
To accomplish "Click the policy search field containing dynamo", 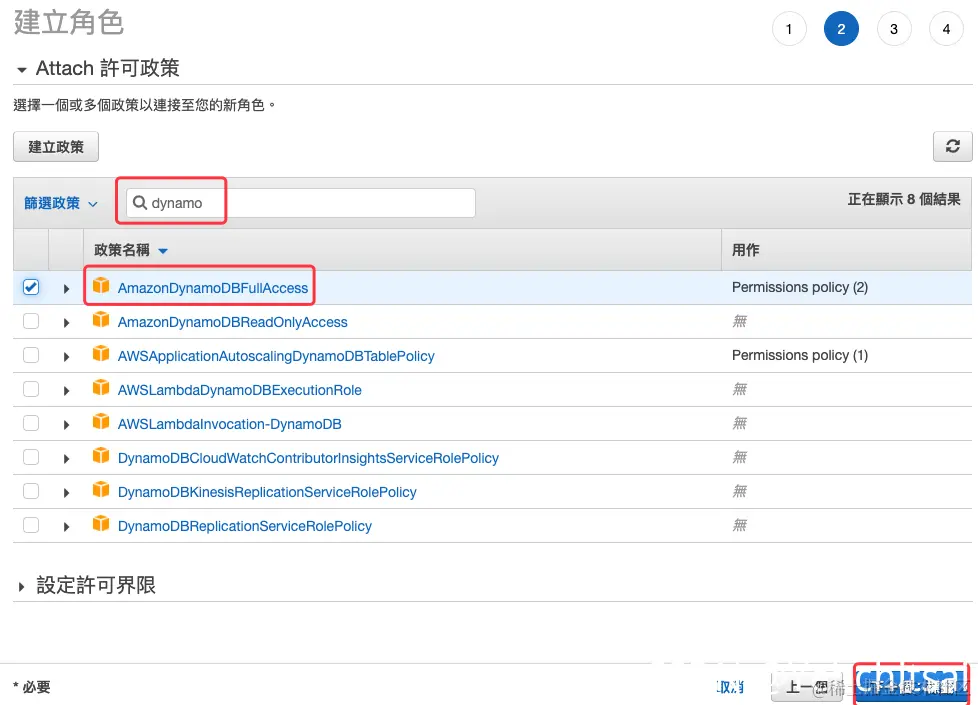I will 301,203.
